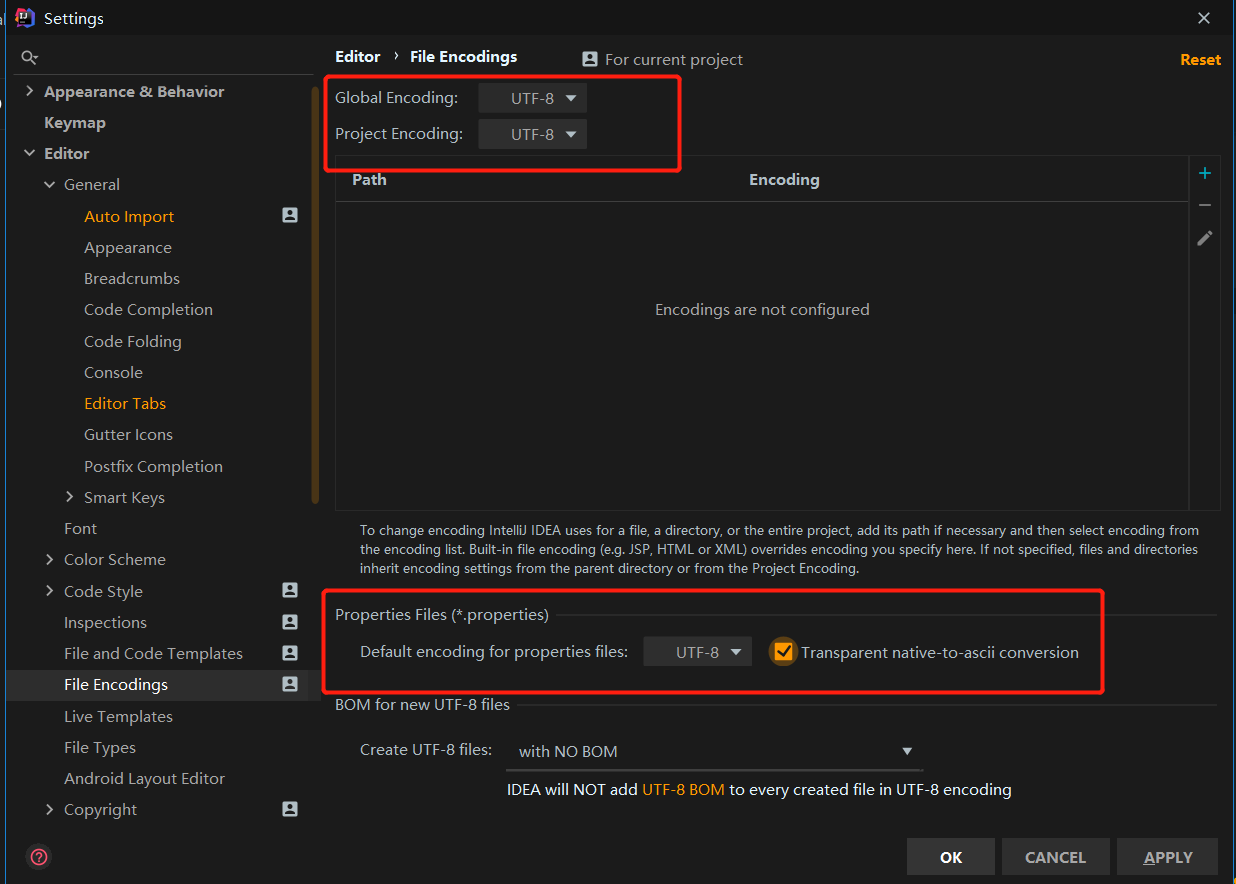The image size is (1236, 884).
Task: Open Auto Import settings
Action: pyautogui.click(x=129, y=216)
